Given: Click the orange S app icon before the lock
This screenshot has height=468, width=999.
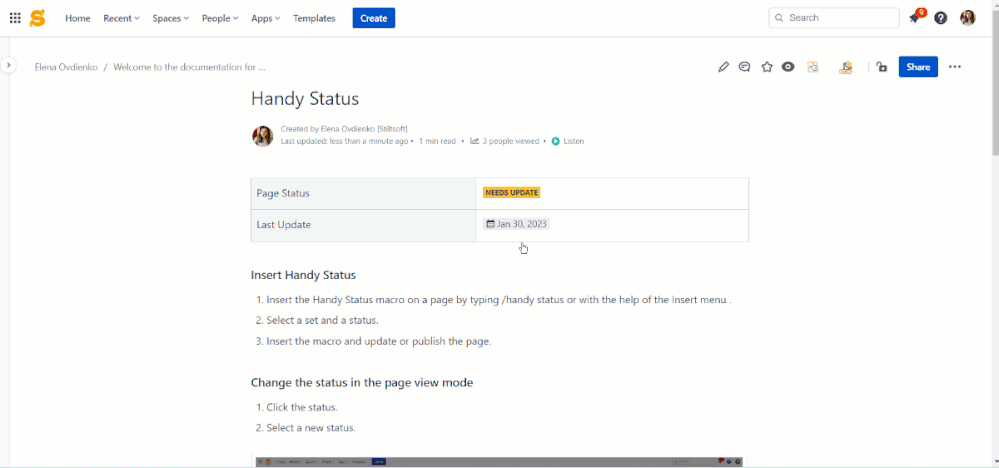Looking at the screenshot, I should coord(845,67).
